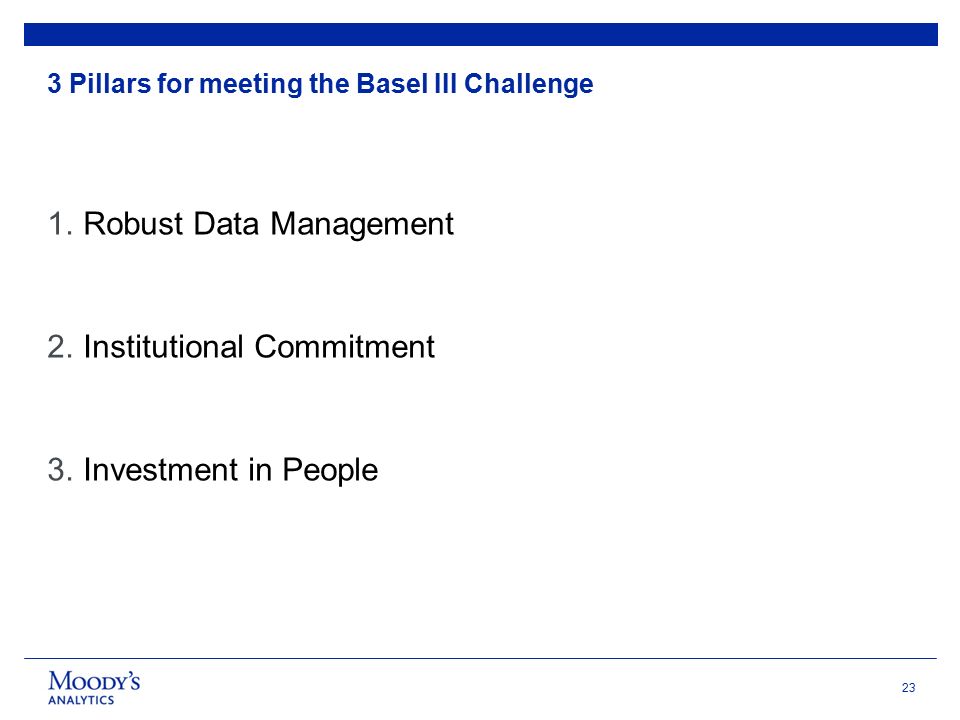Screen dimensions: 960x720
Task: Select the slide title about Basel III Challenge
Action: coord(320,84)
